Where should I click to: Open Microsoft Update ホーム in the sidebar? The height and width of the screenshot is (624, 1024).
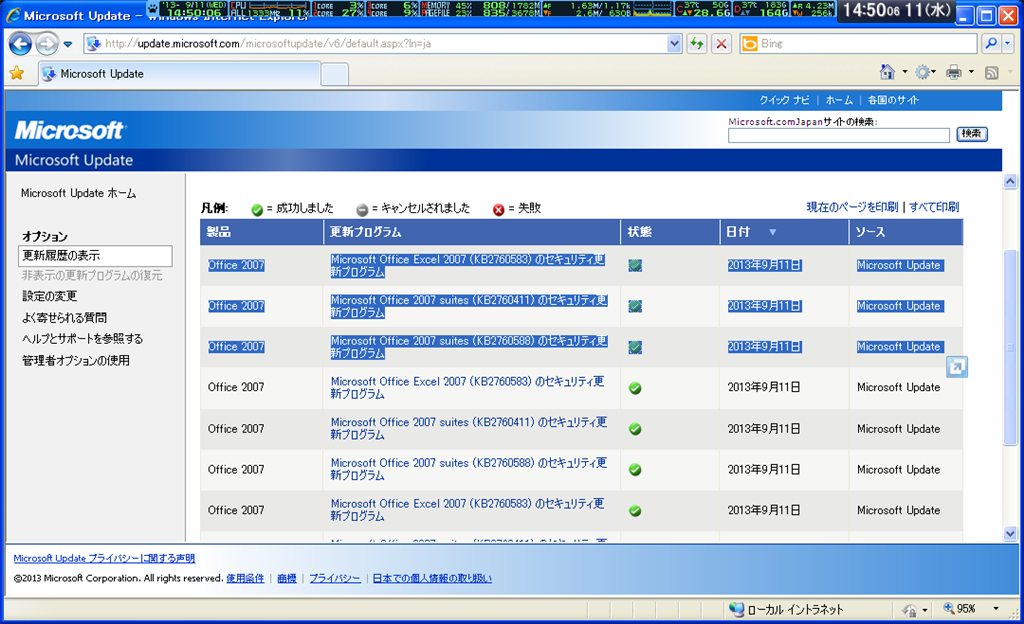click(78, 193)
